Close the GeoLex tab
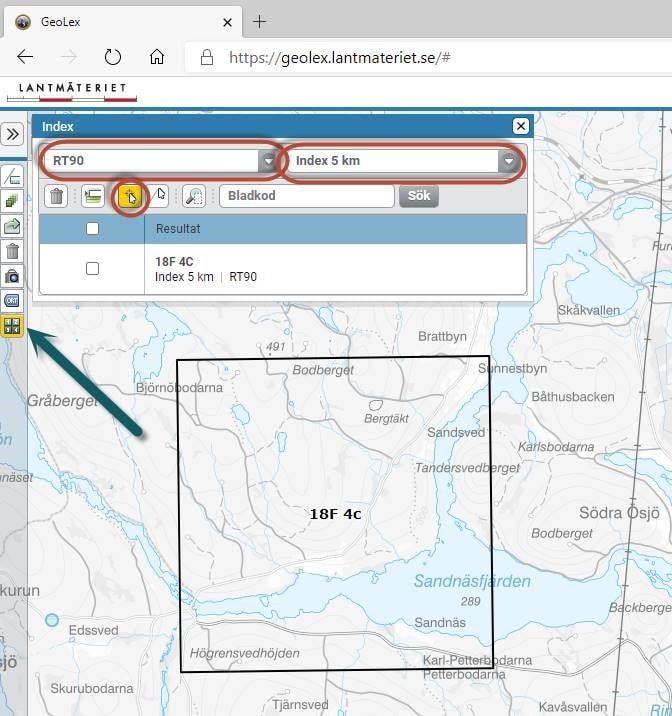Screen dimensions: 672x716 tap(227, 22)
